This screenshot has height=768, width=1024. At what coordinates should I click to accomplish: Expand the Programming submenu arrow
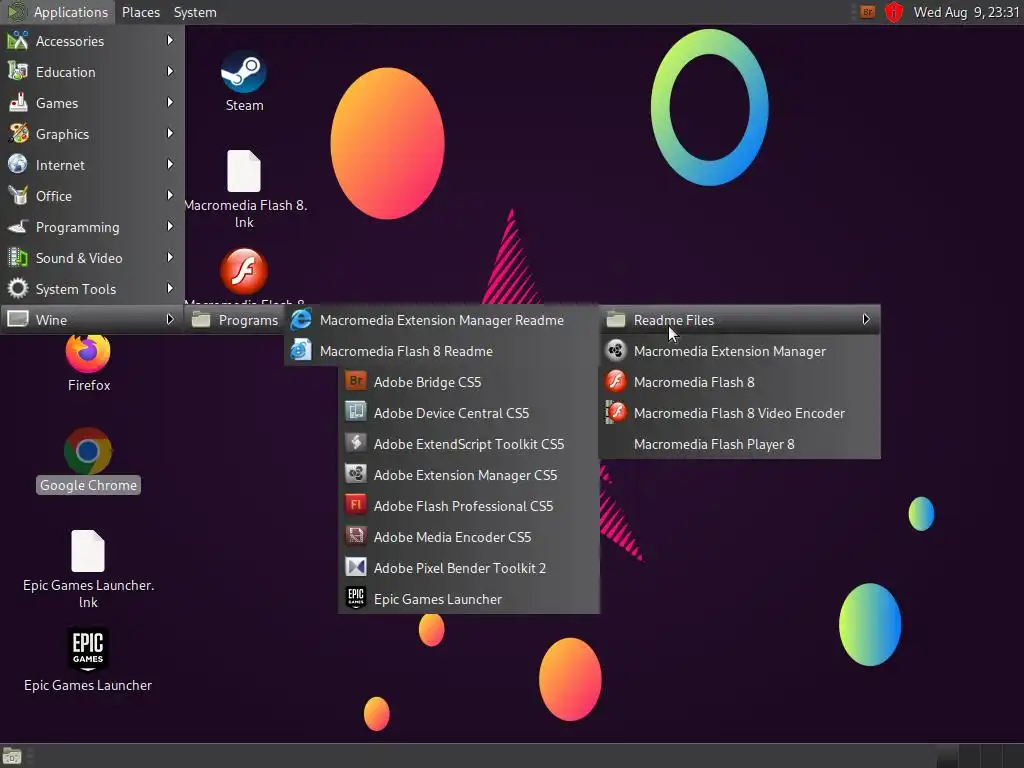pos(170,227)
